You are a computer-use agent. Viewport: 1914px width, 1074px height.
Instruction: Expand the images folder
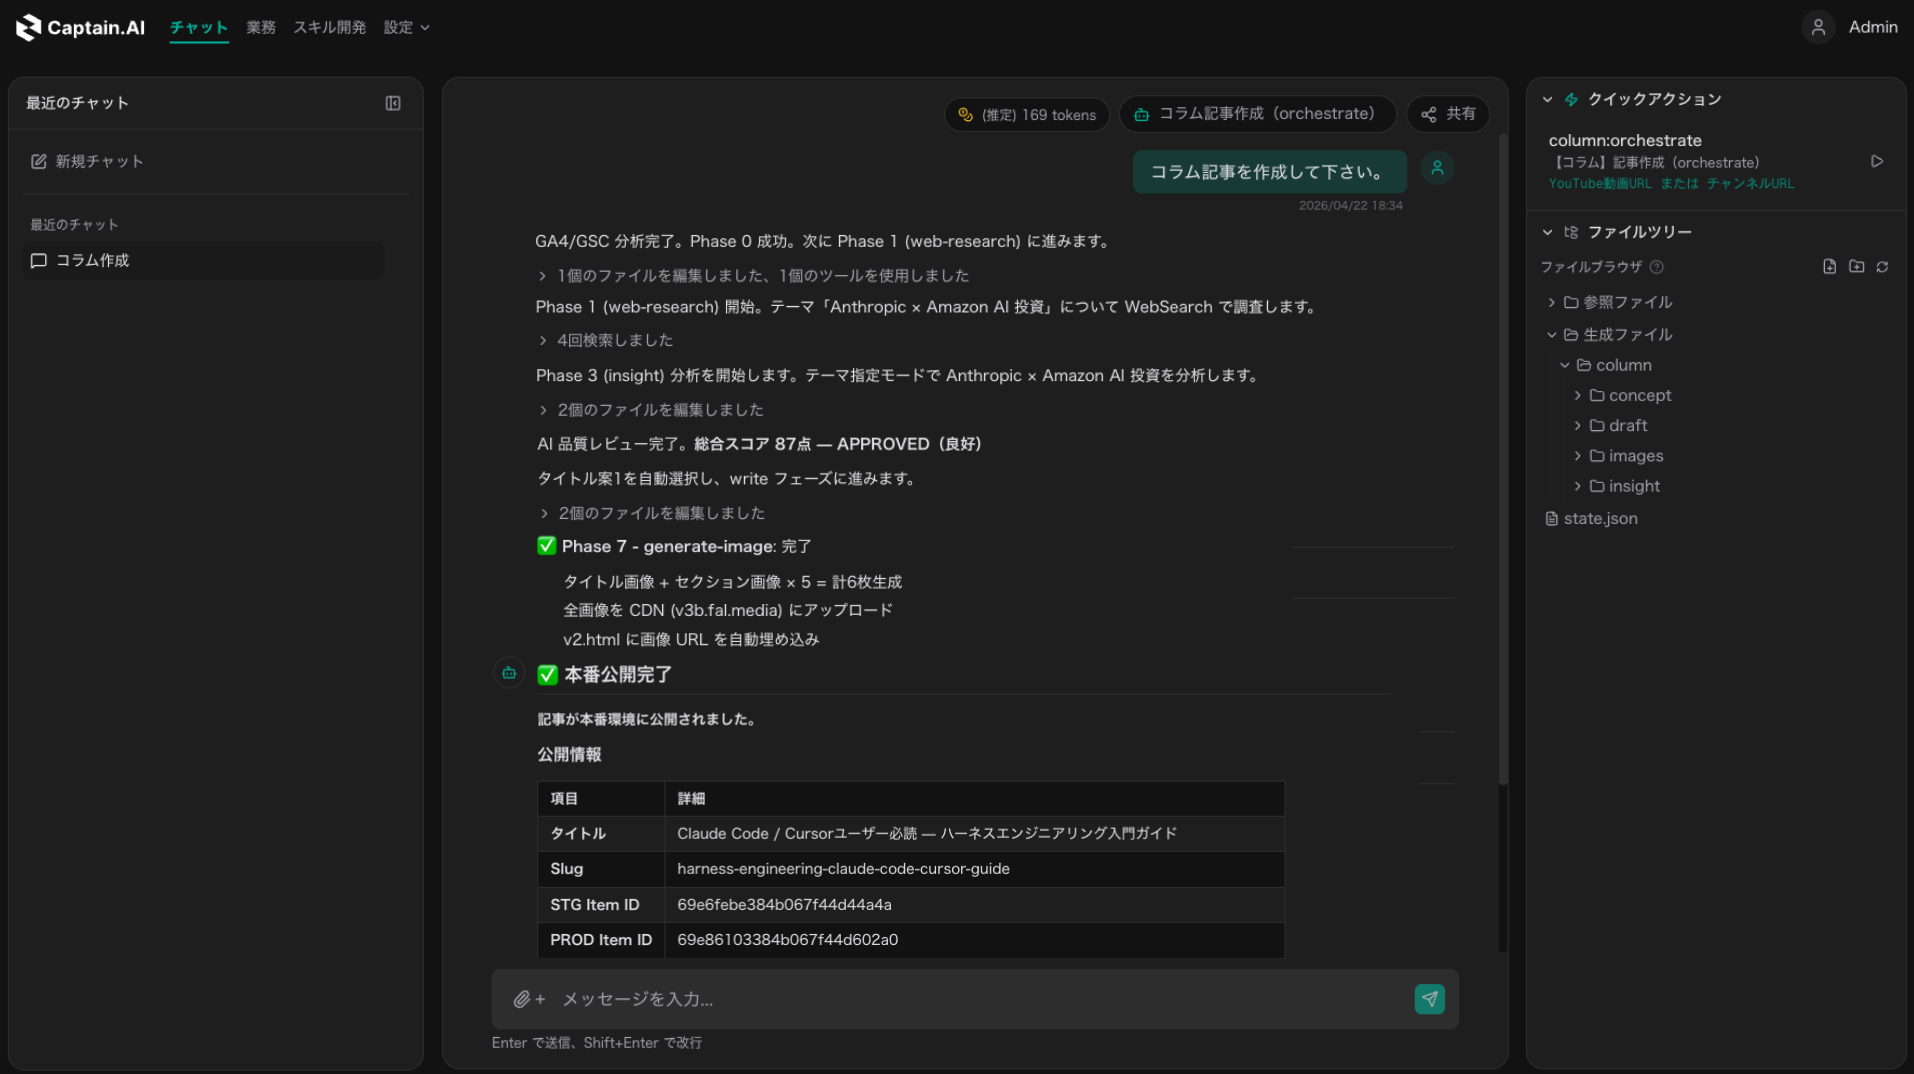(x=1619, y=456)
